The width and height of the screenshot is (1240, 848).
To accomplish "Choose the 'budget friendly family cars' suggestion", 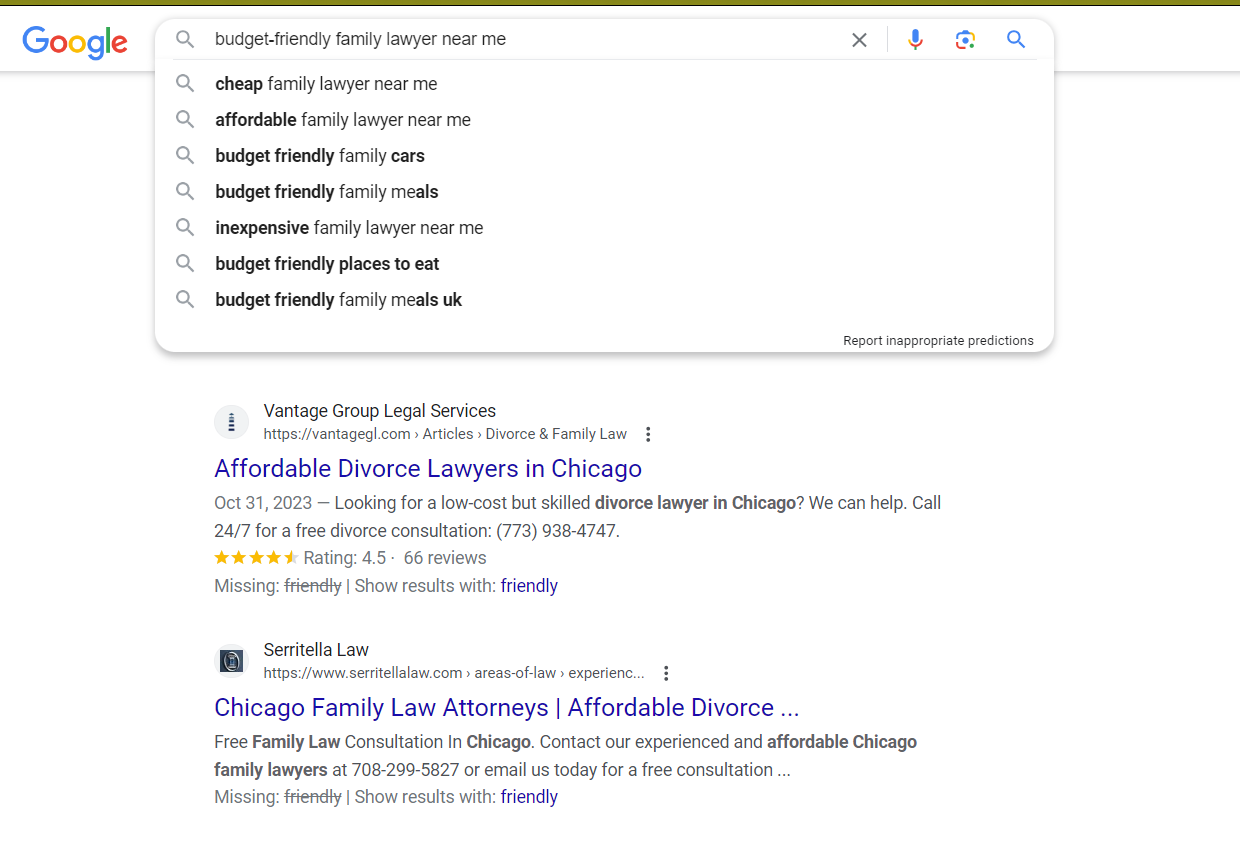I will click(319, 155).
